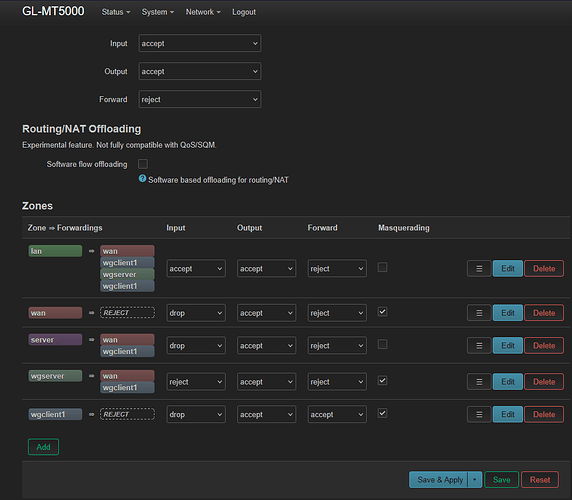Click the drag handle icon for wan zone
Image resolution: width=572 pixels, height=500 pixels.
click(479, 313)
